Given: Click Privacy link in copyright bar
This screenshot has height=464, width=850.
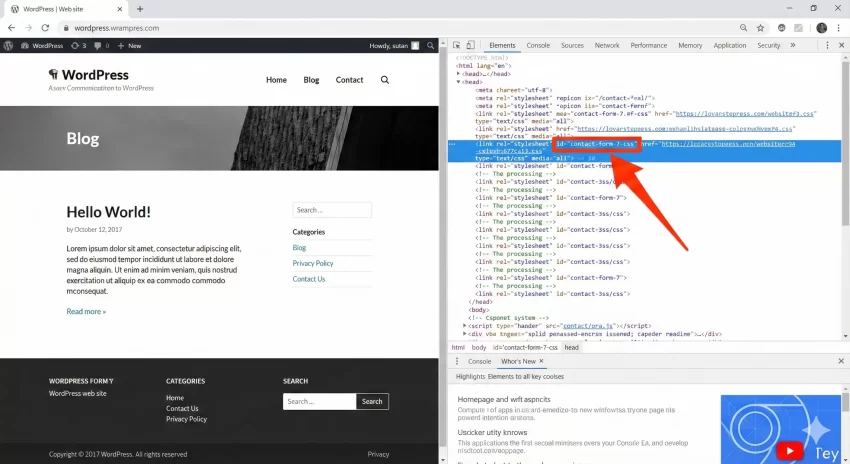Looking at the screenshot, I should click(378, 454).
